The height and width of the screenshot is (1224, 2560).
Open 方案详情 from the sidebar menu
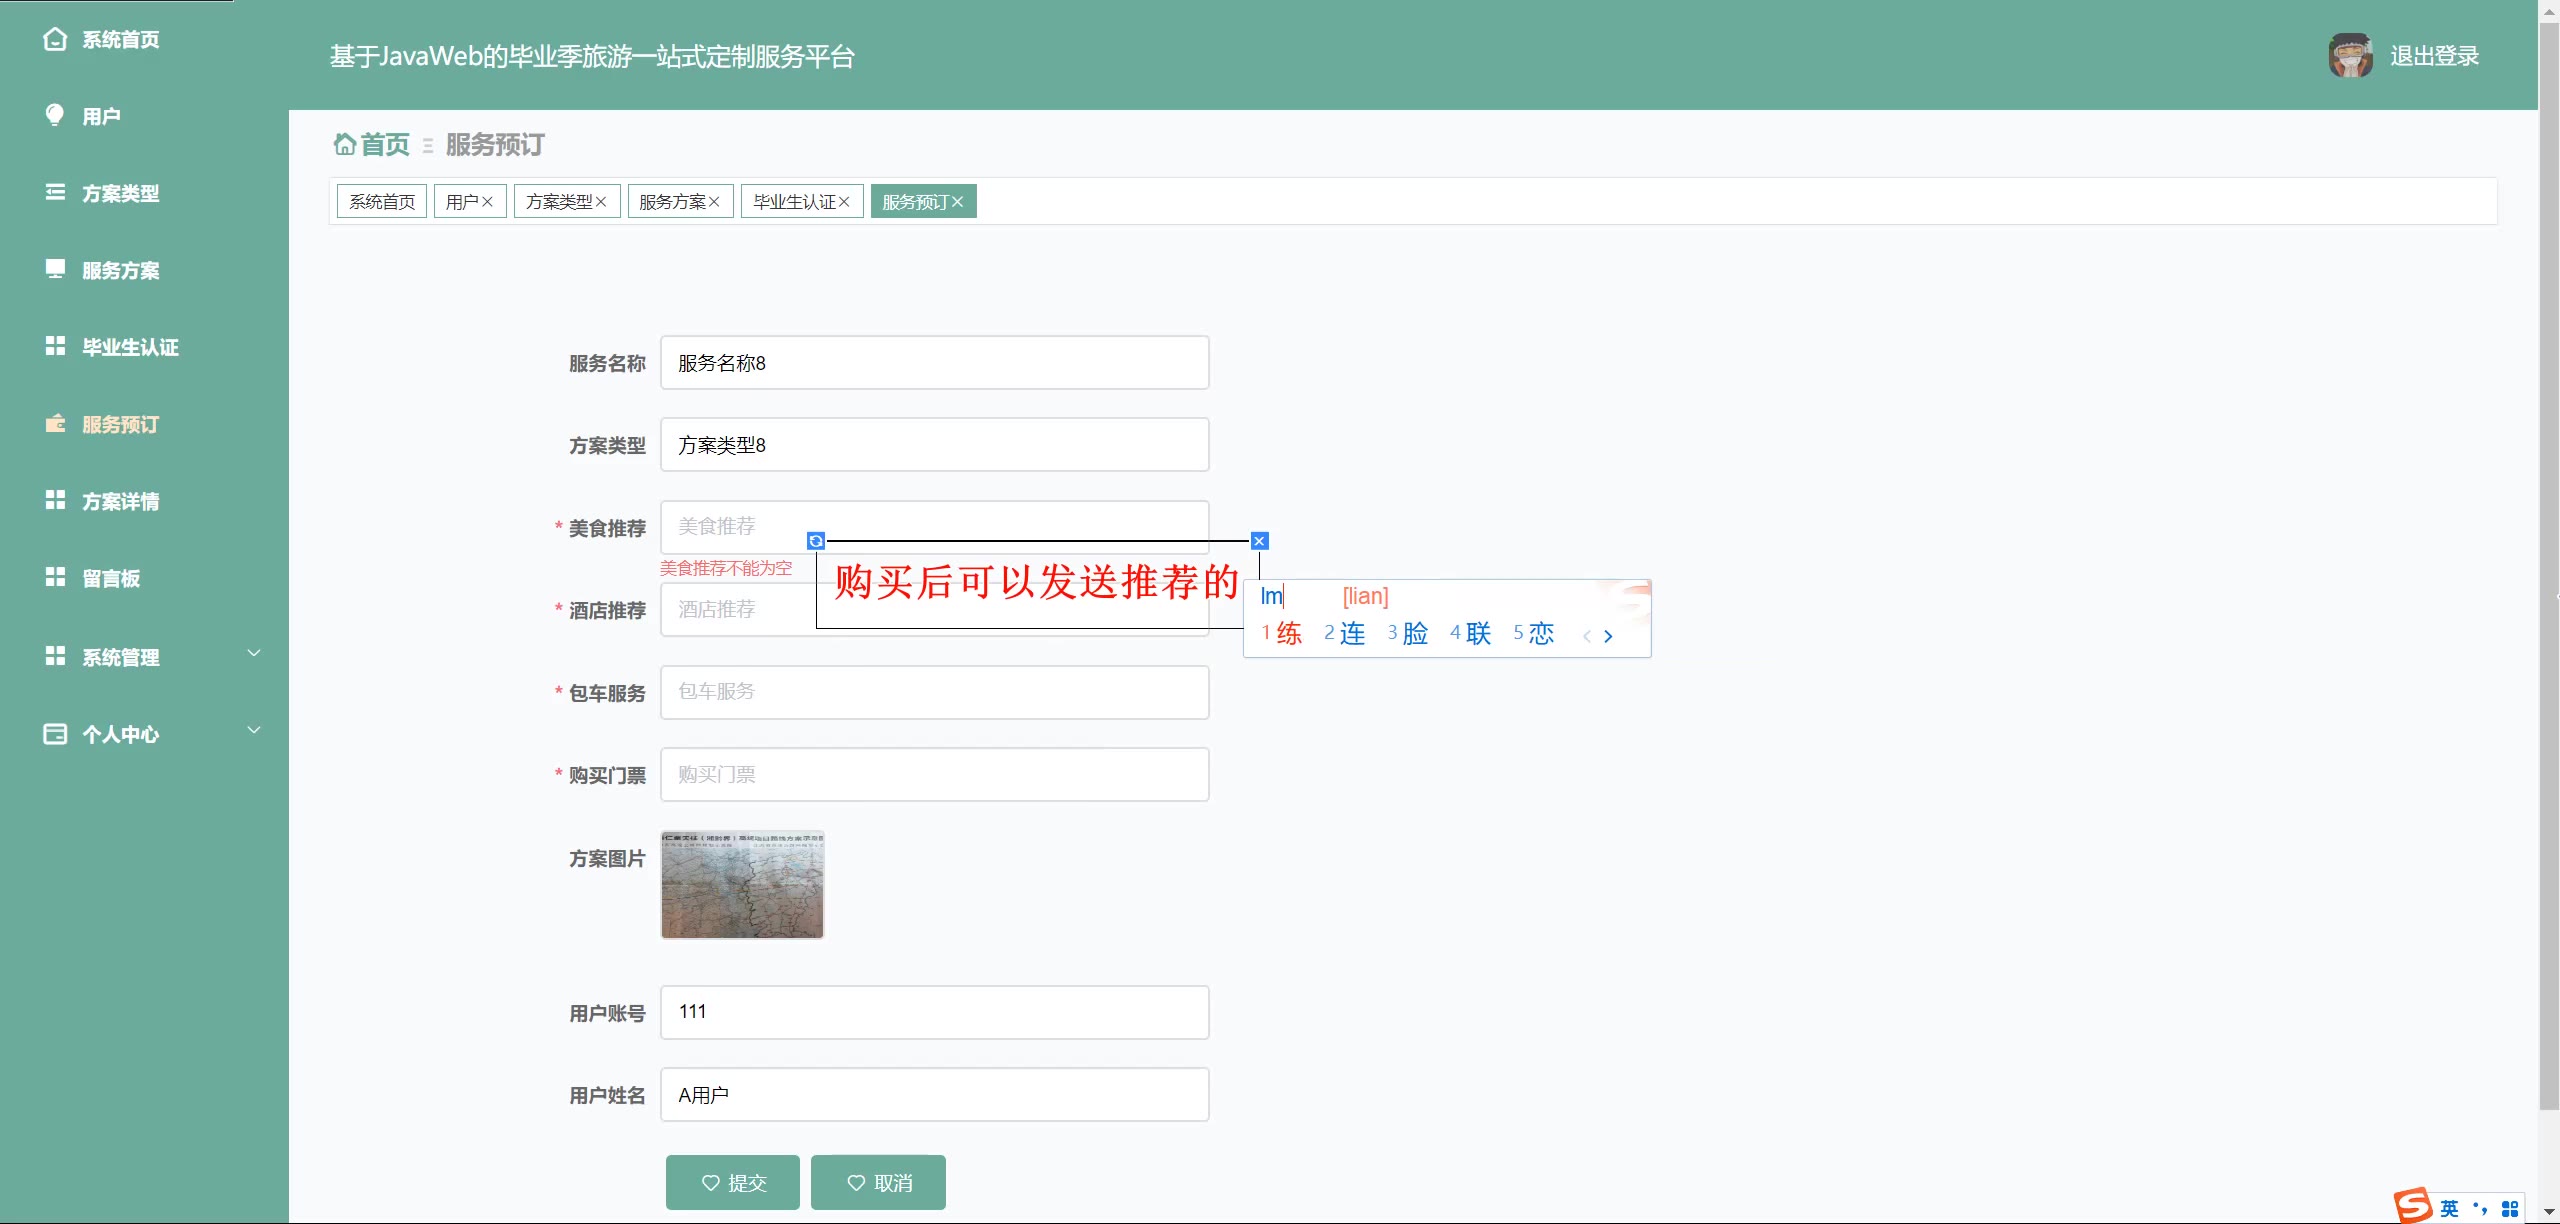120,501
